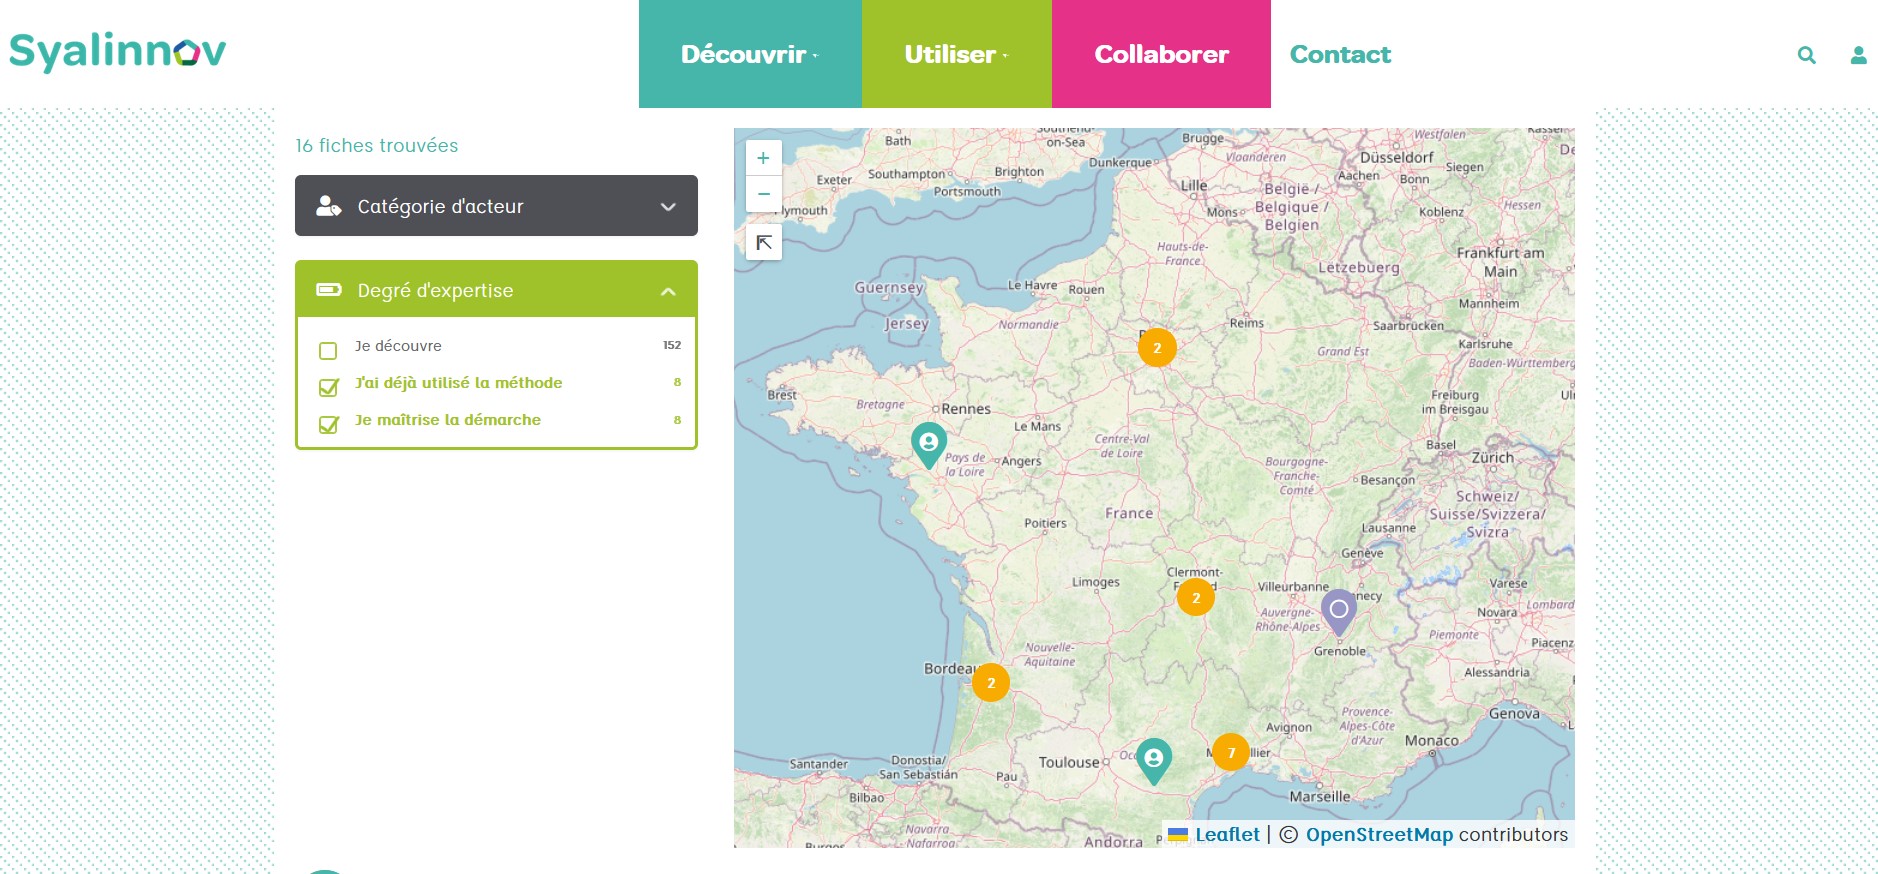The image size is (1878, 874).
Task: Click the map arrow button below zoom controls
Action: (764, 242)
